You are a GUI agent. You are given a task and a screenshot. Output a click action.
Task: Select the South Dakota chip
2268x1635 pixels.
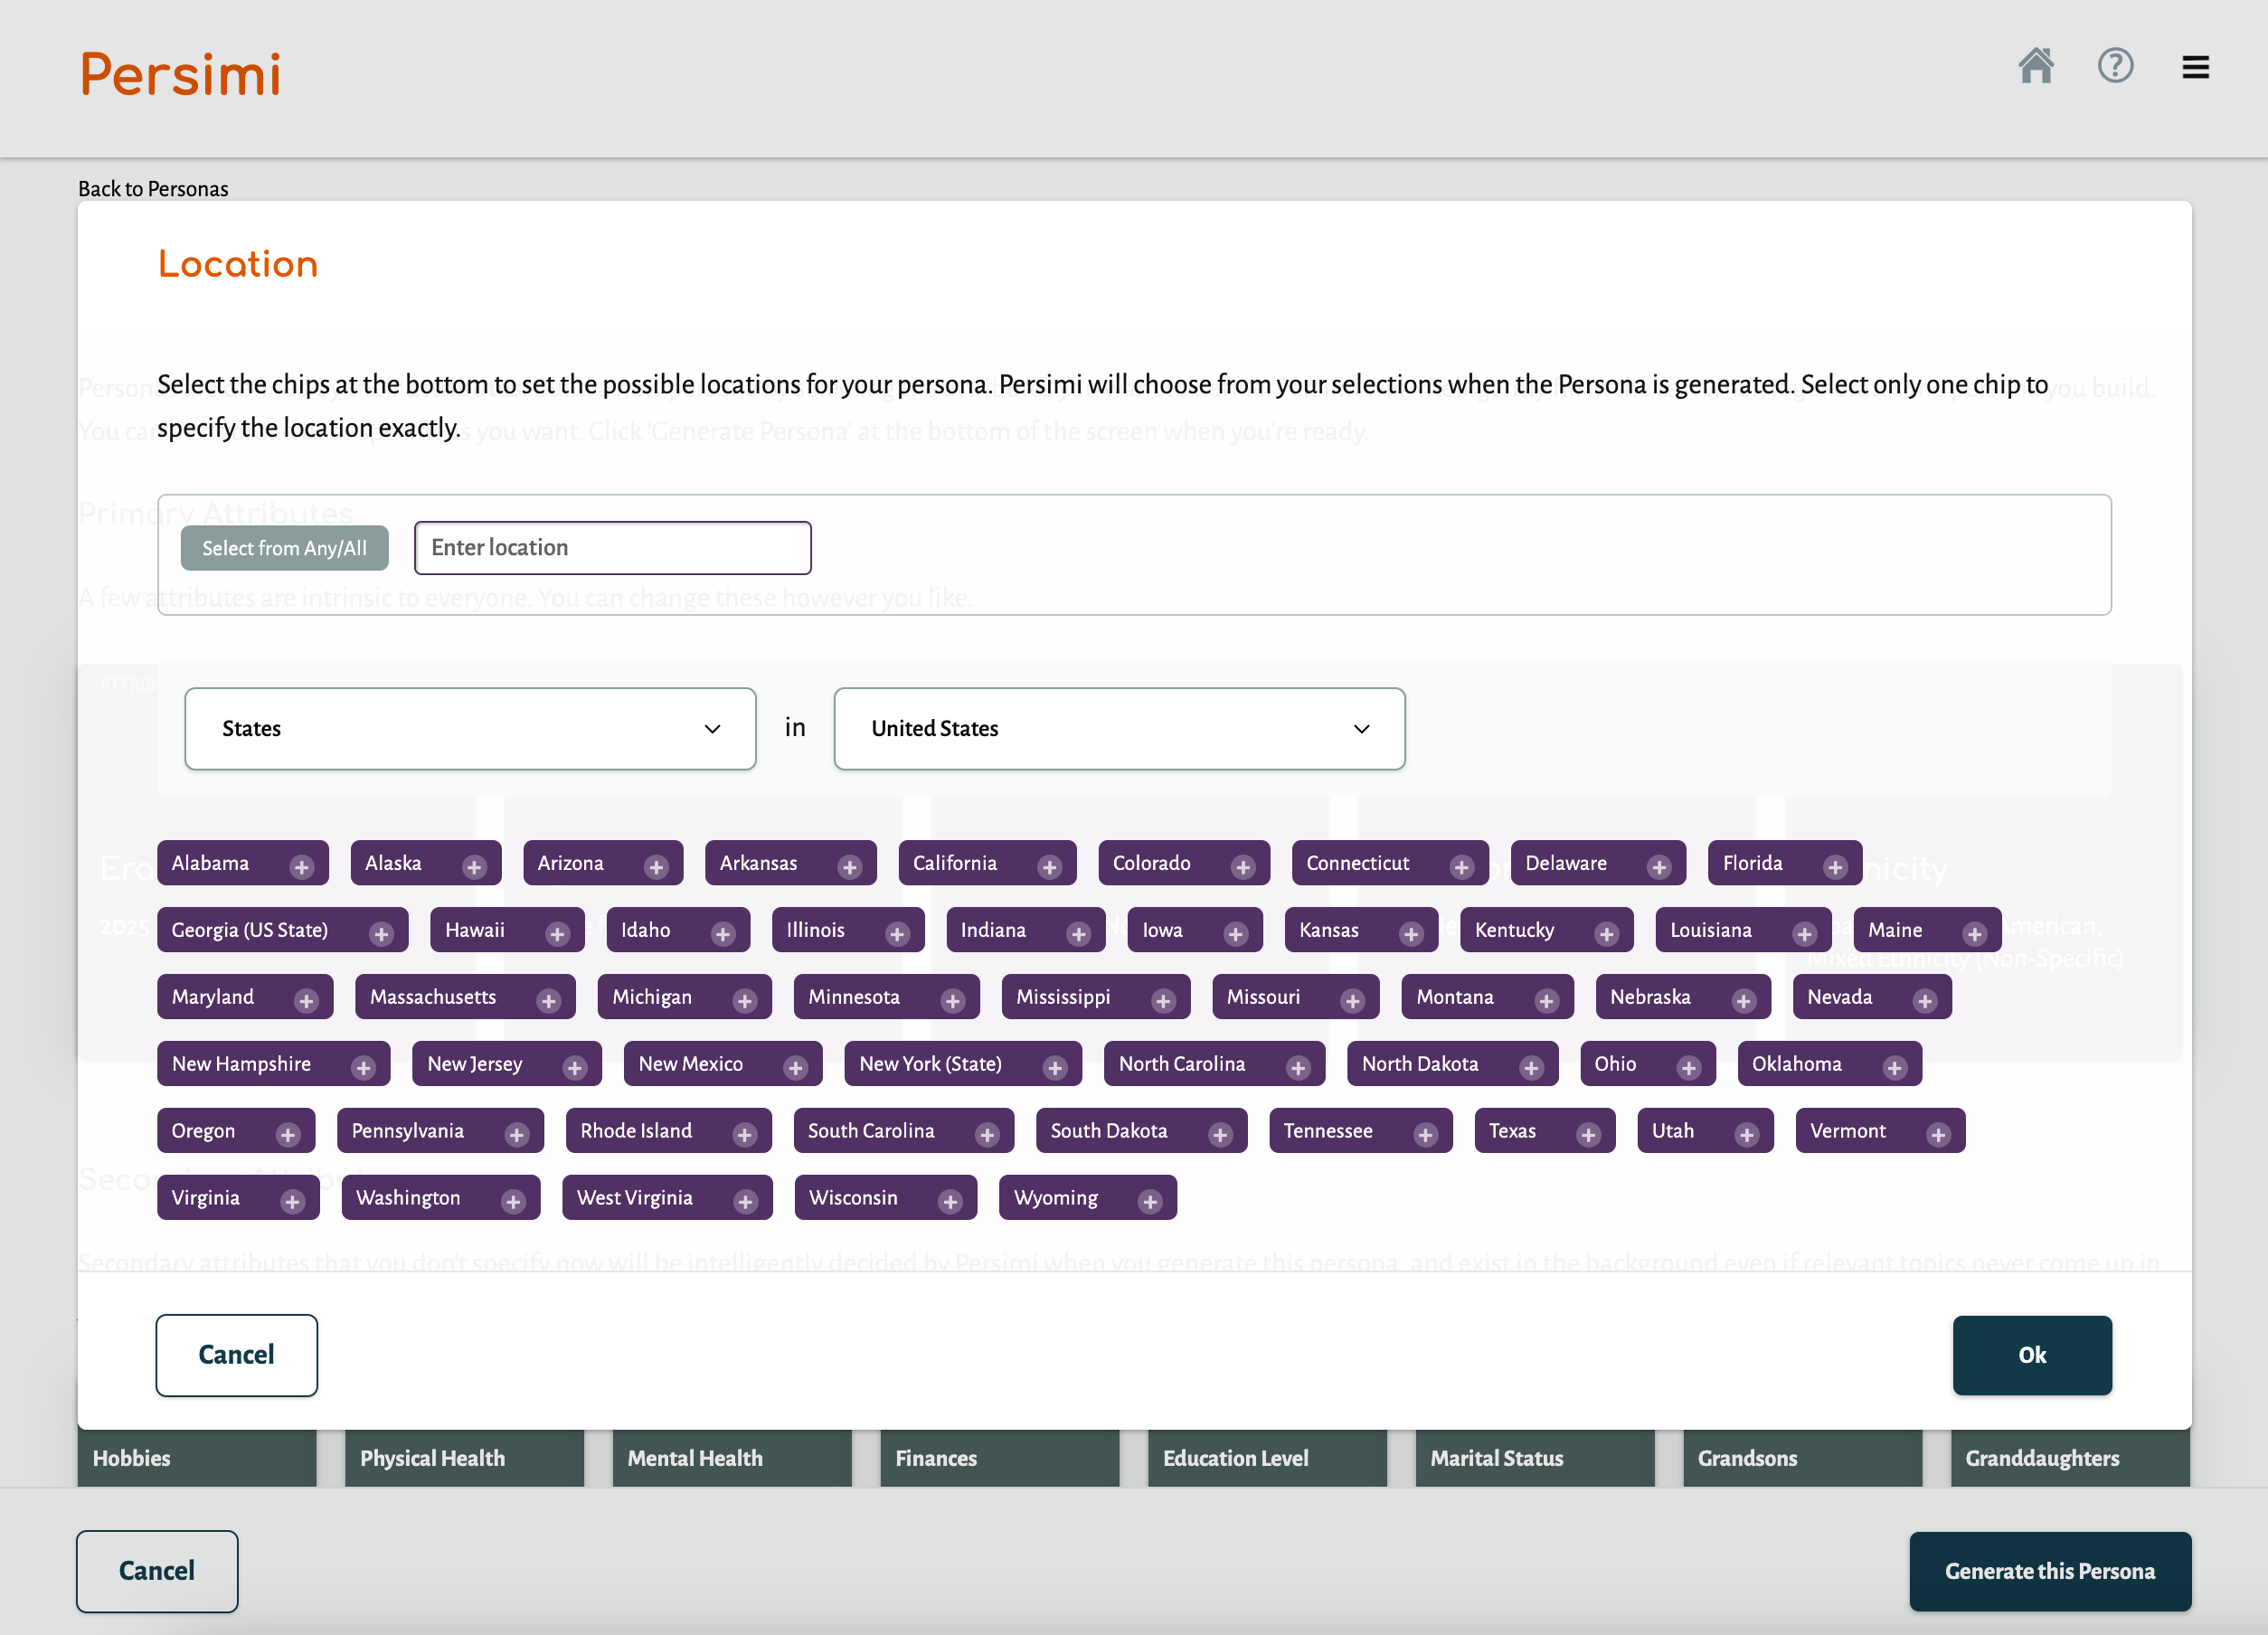point(1141,1131)
